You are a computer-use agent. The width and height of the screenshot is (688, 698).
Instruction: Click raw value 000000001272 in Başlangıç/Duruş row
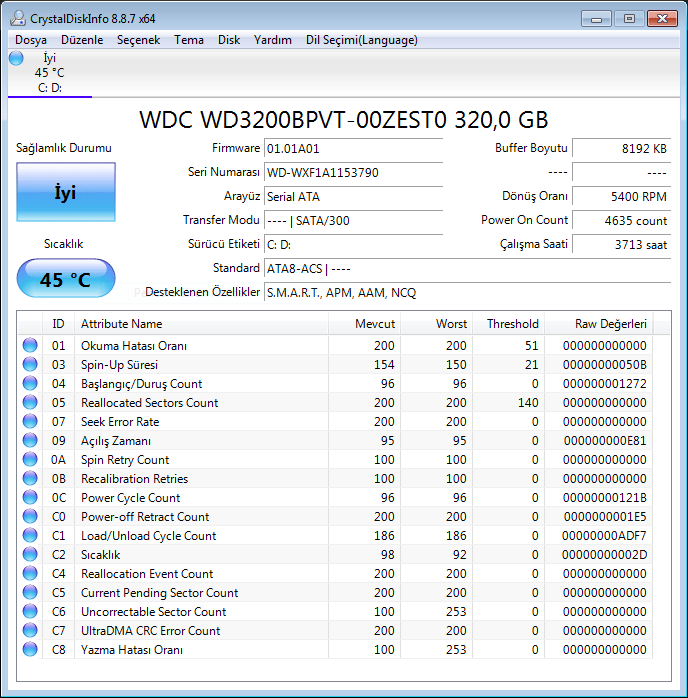coord(604,384)
